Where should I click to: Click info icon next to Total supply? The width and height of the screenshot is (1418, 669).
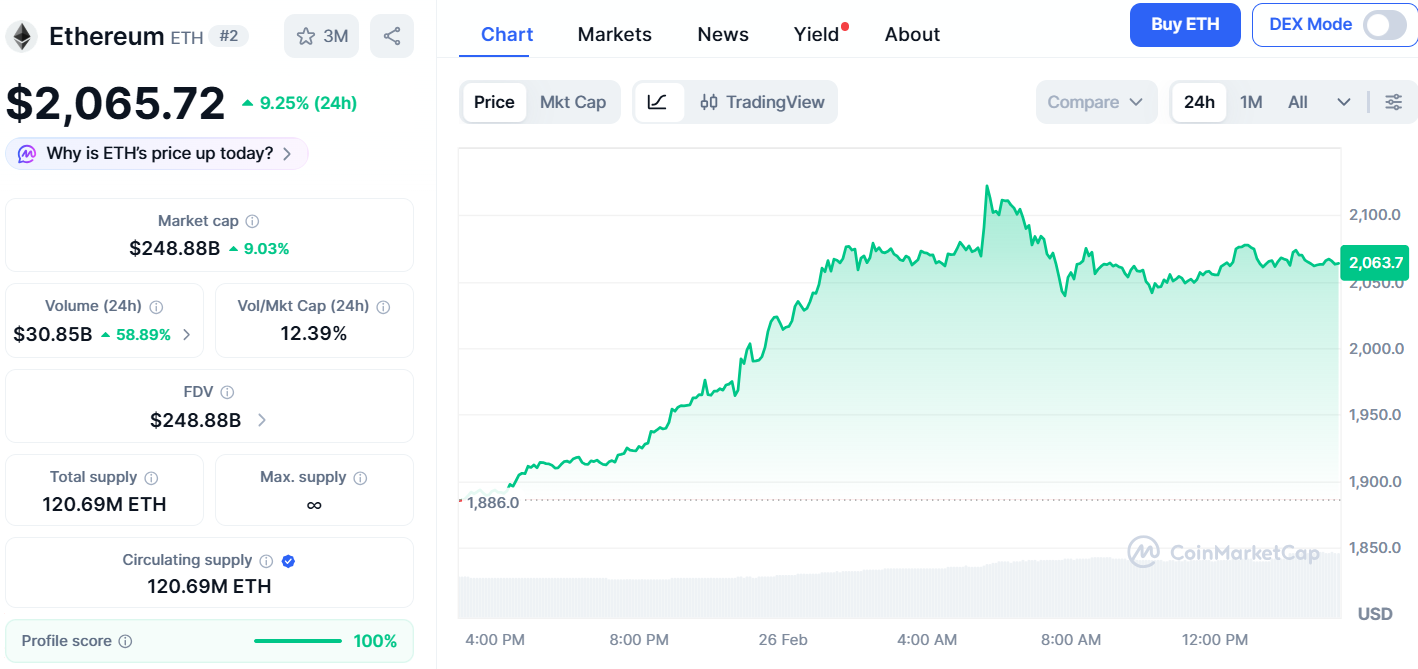151,478
